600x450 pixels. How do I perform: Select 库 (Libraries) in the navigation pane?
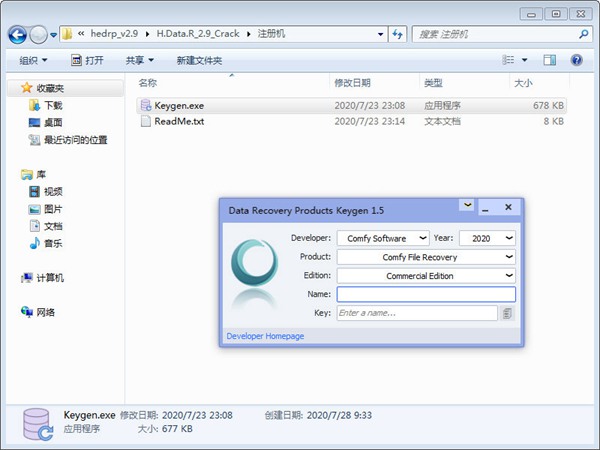[41, 175]
